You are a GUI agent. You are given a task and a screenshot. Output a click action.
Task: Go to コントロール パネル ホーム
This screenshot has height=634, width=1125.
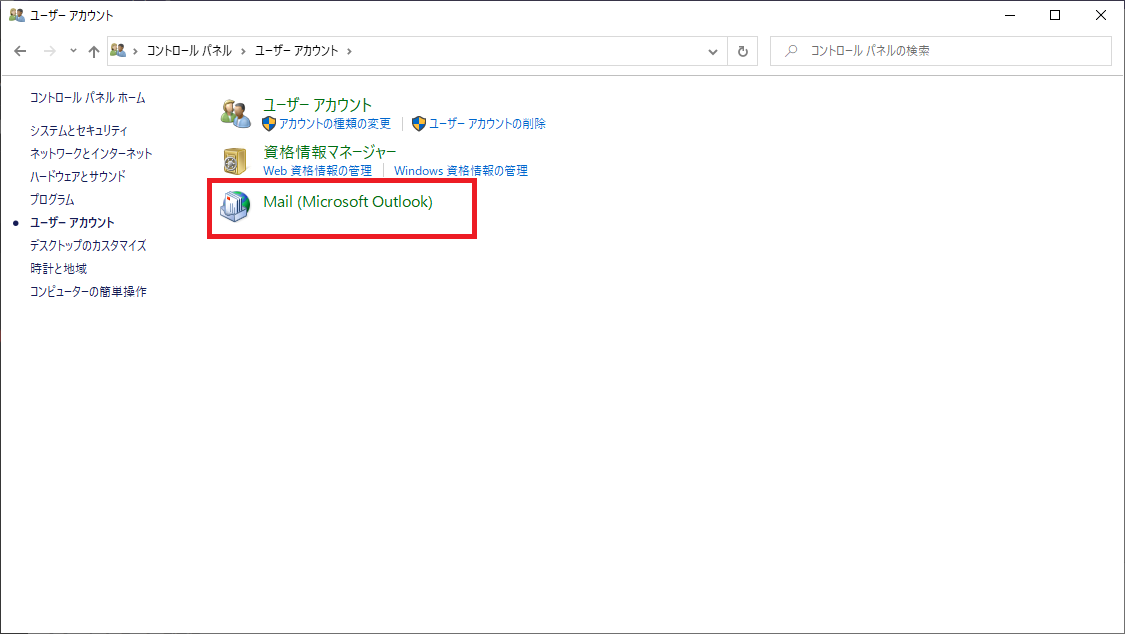(88, 98)
